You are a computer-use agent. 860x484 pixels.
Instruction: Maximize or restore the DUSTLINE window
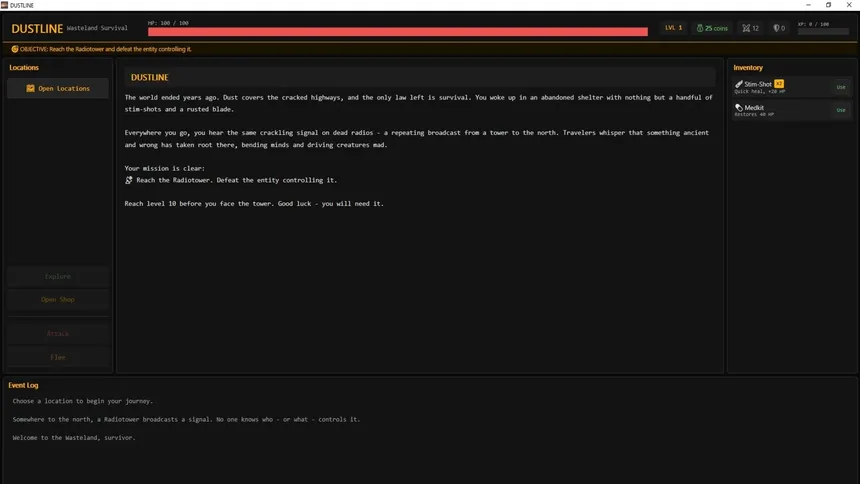[829, 5]
